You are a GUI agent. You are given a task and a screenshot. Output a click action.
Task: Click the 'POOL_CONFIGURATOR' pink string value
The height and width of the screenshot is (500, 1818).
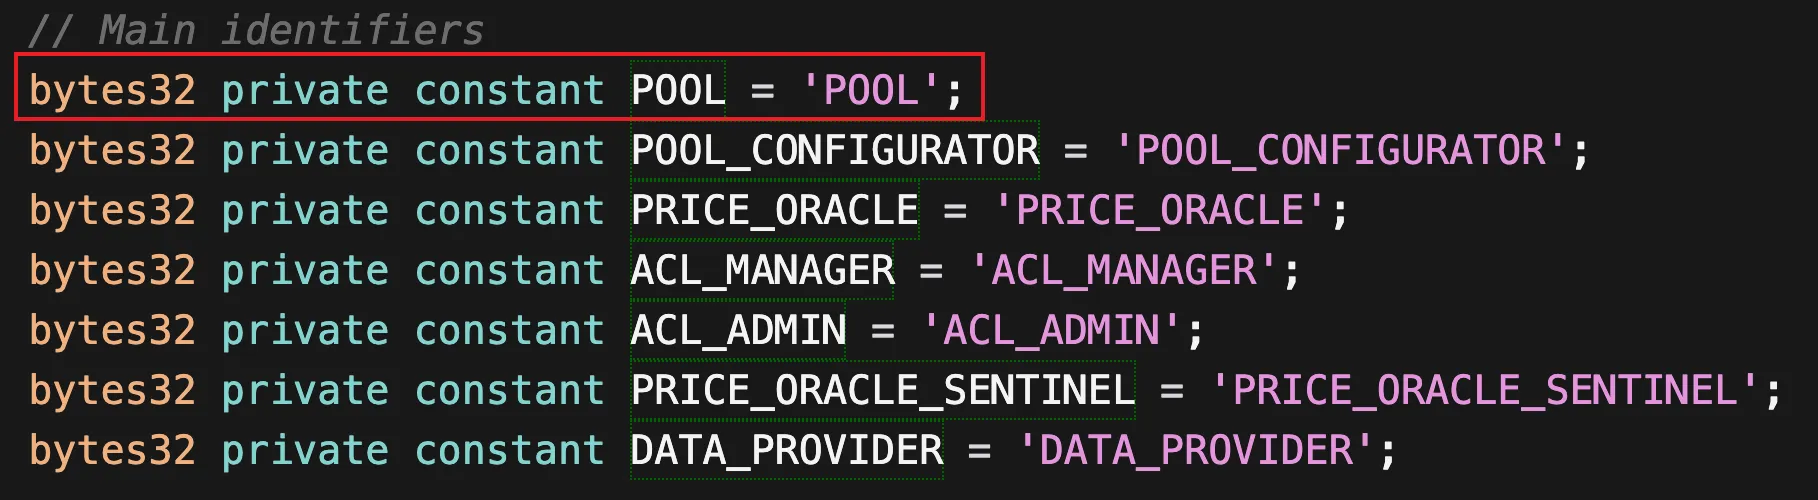pos(1340,150)
